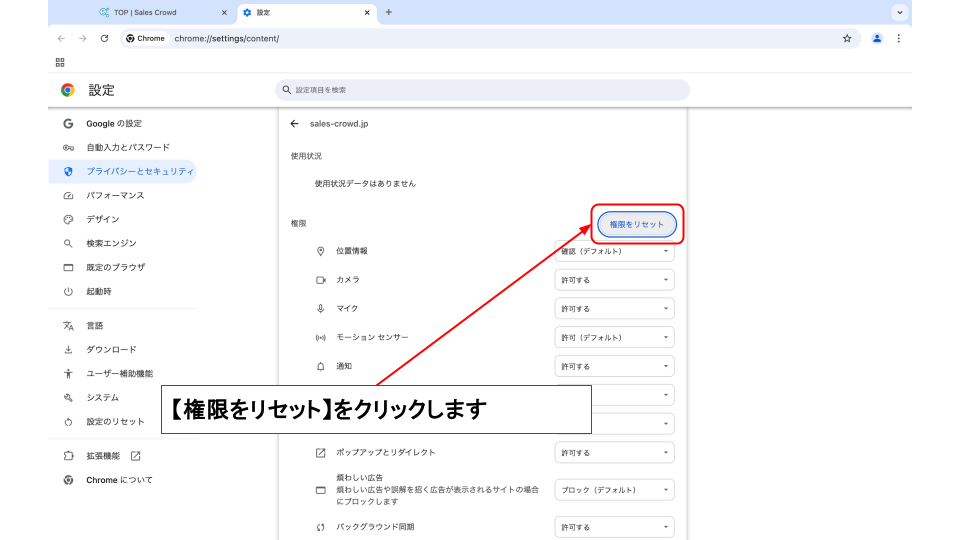
Task: Open the モーション センサー permission dropdown
Action: [x=614, y=338]
